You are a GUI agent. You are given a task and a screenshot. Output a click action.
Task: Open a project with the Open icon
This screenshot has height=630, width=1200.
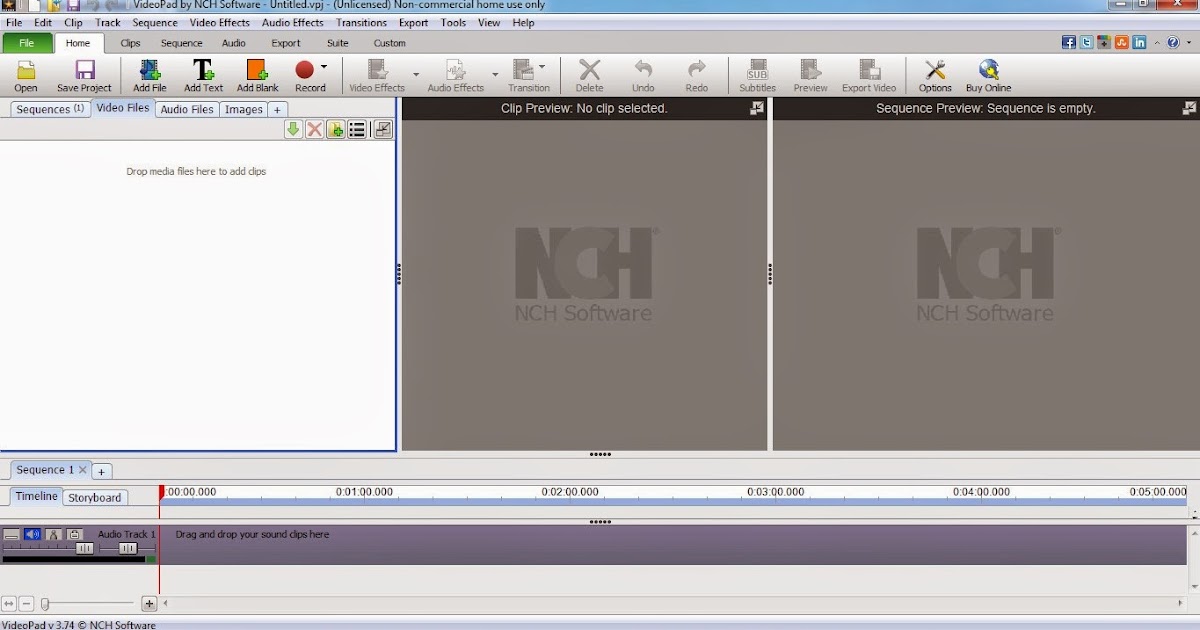pyautogui.click(x=26, y=76)
